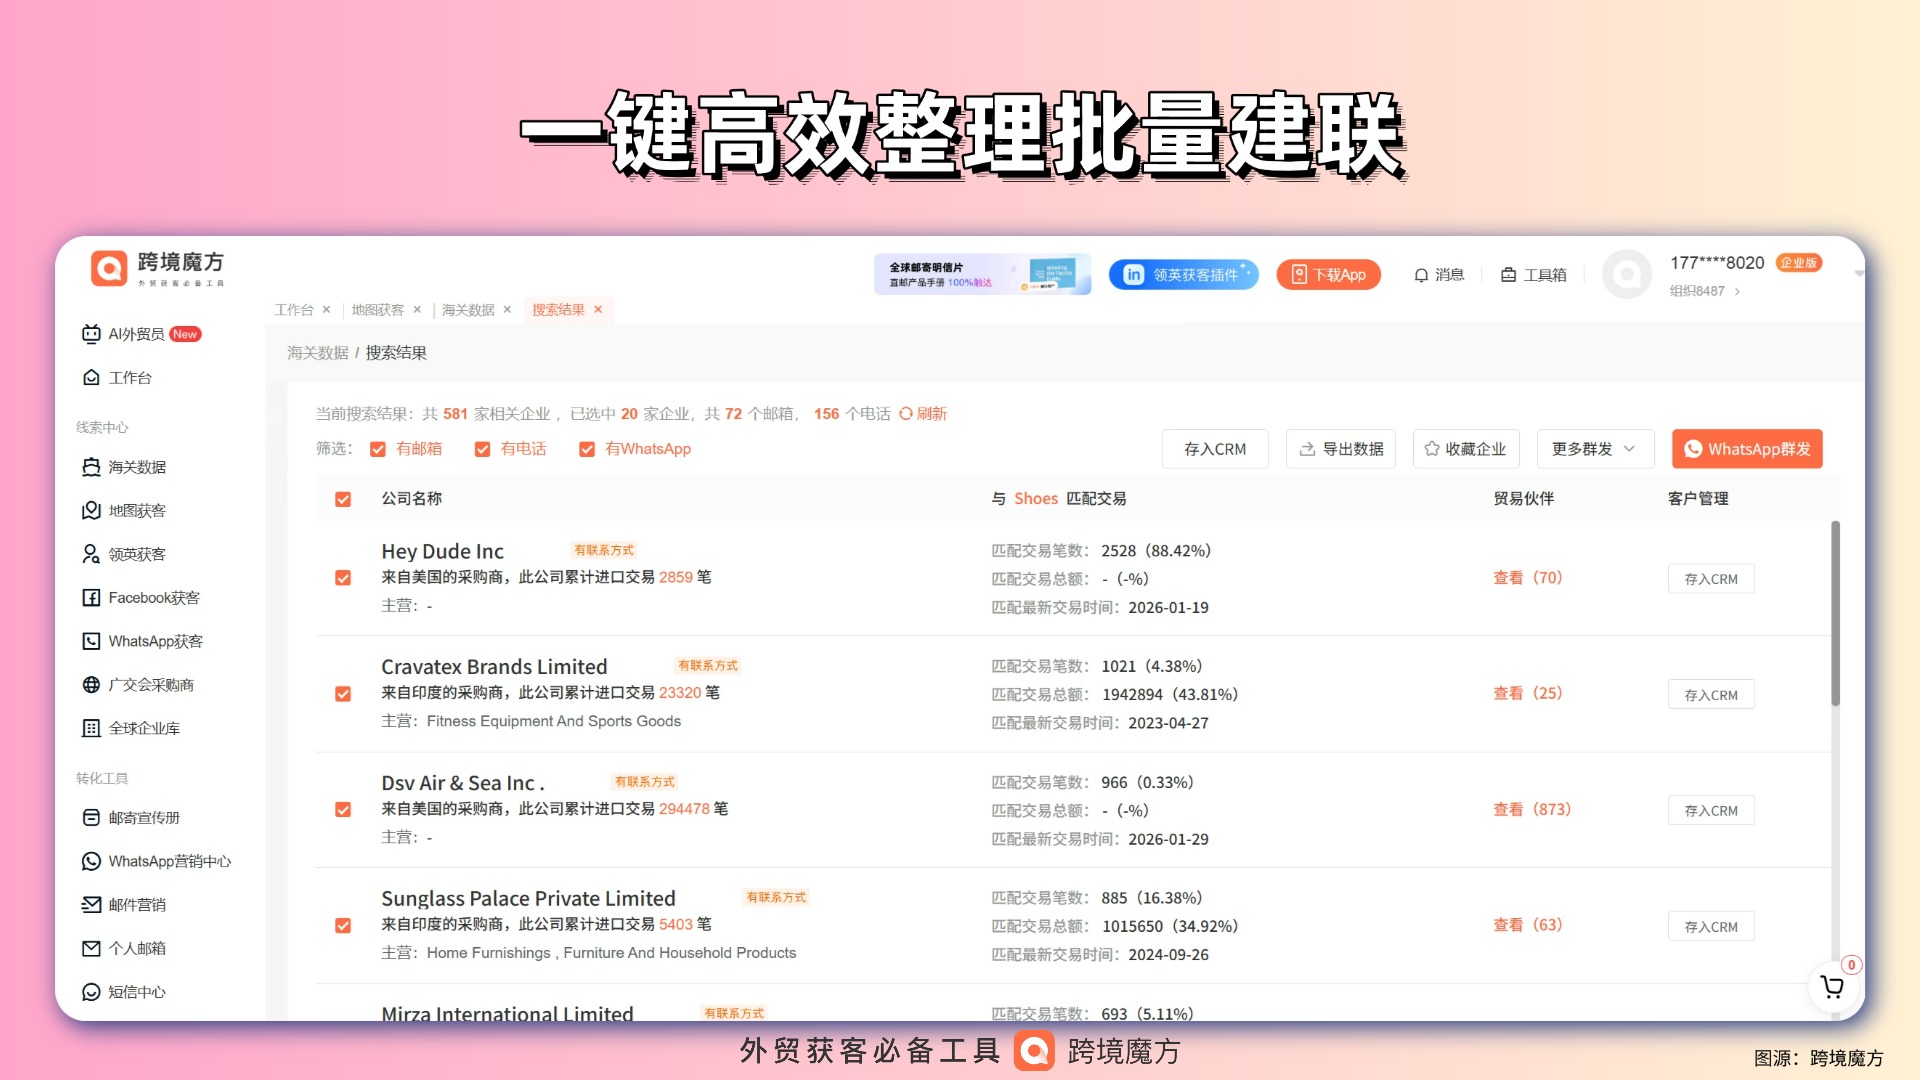This screenshot has width=1920, height=1080.
Task: Open the shopping cart icon
Action: coord(1832,987)
